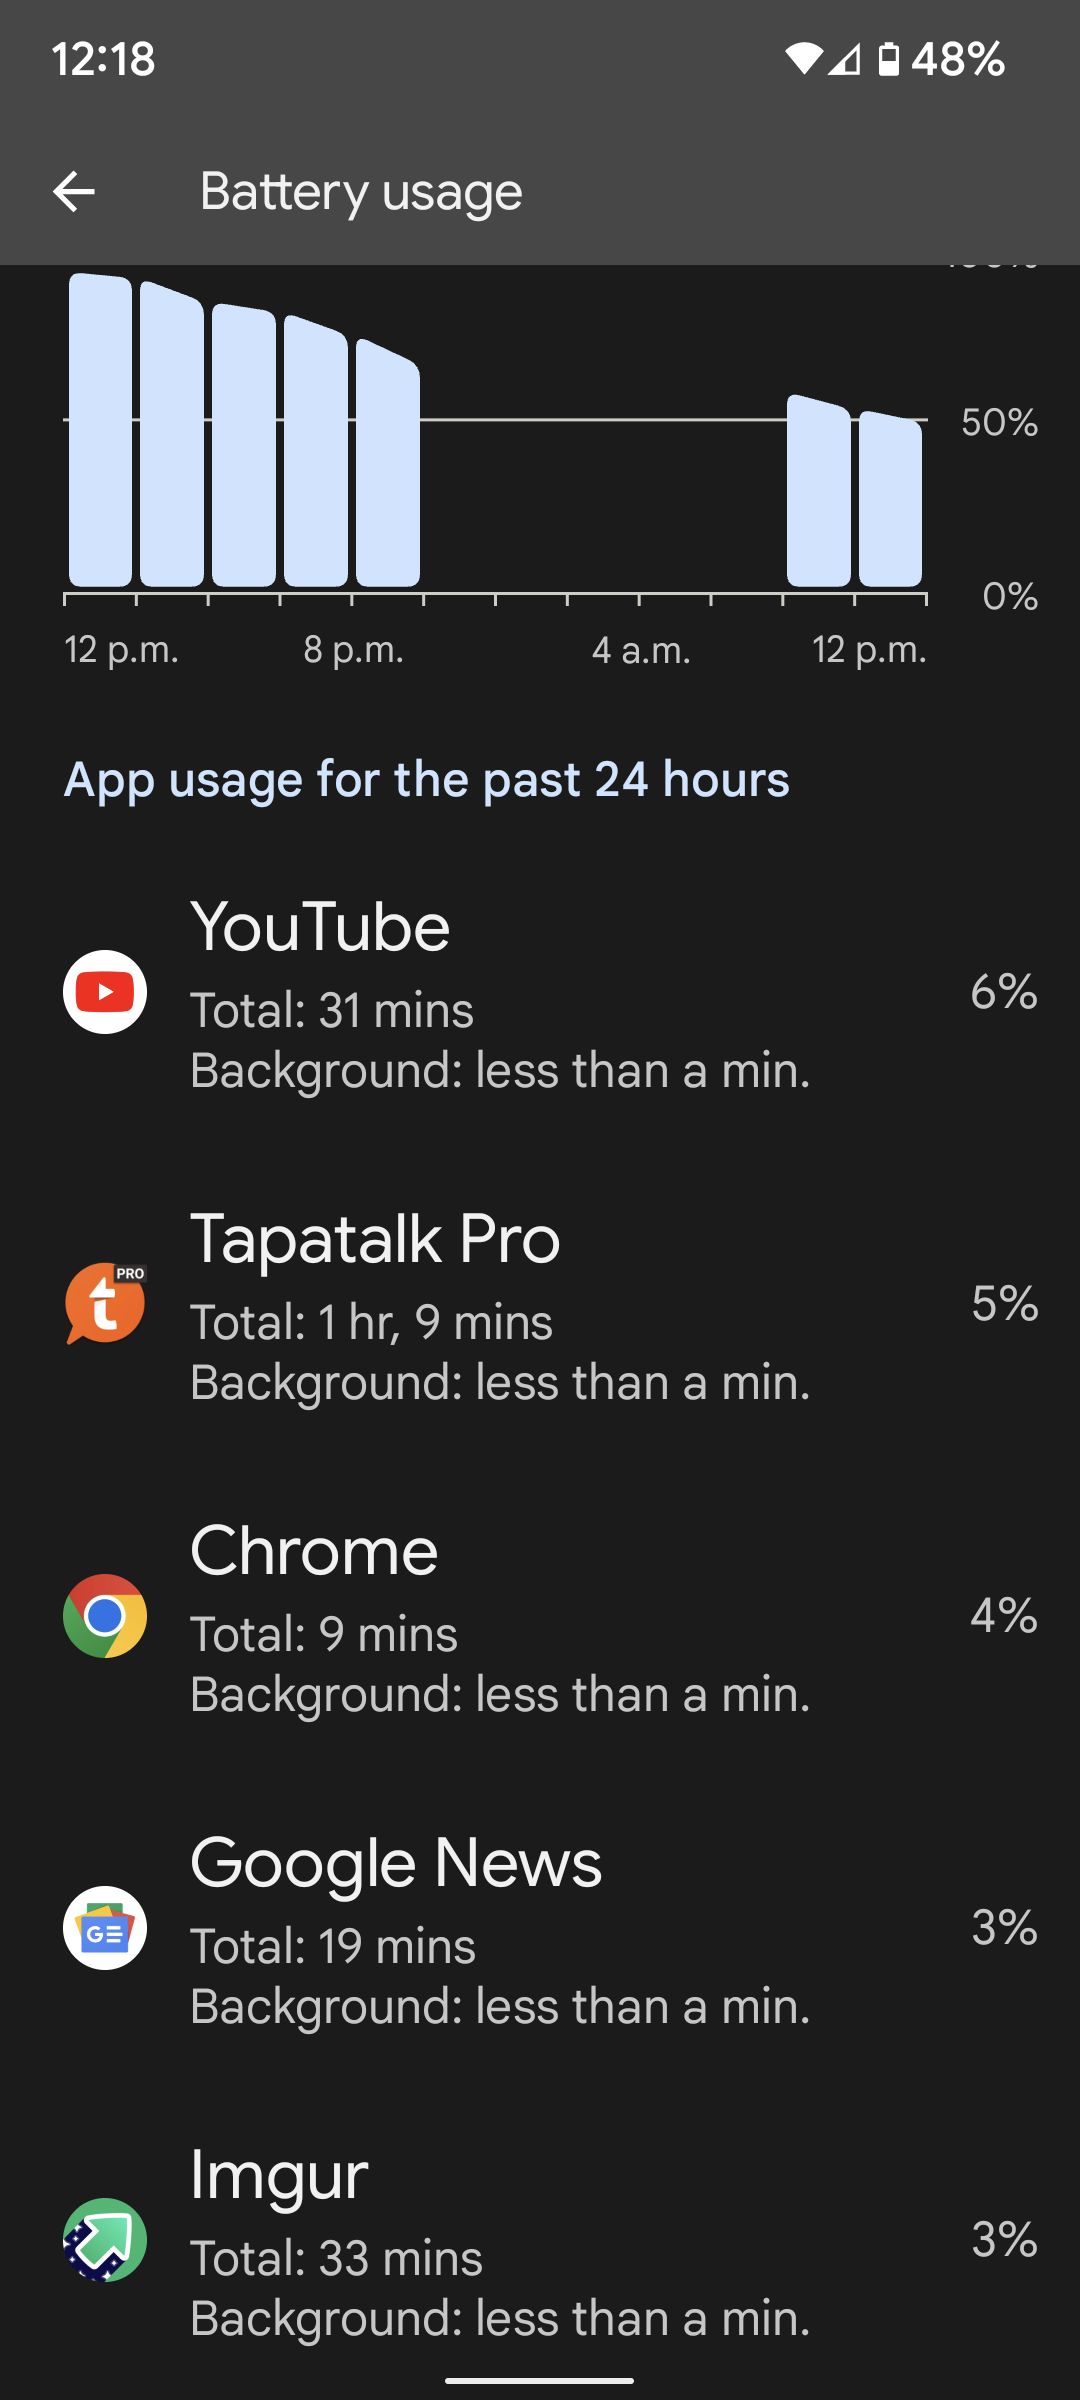This screenshot has height=2400, width=1080.
Task: Tap the 5% Tapatalk percentage
Action: (1004, 1304)
